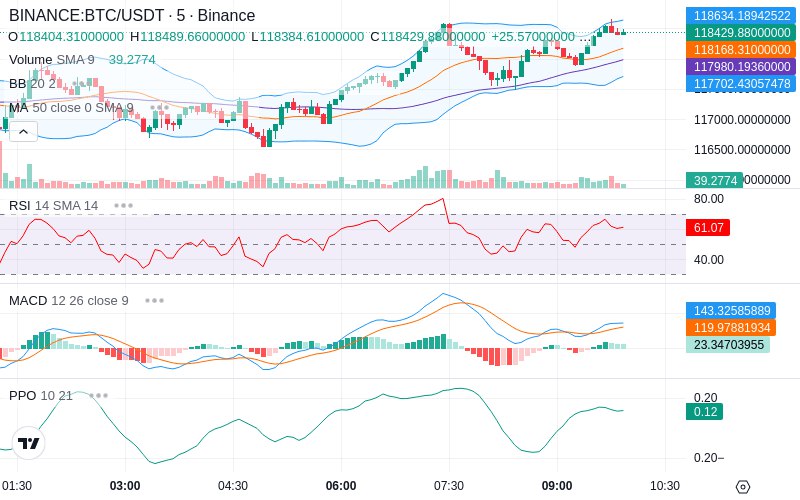Click the 06:00 time axis label
800x500 pixels.
point(341,486)
